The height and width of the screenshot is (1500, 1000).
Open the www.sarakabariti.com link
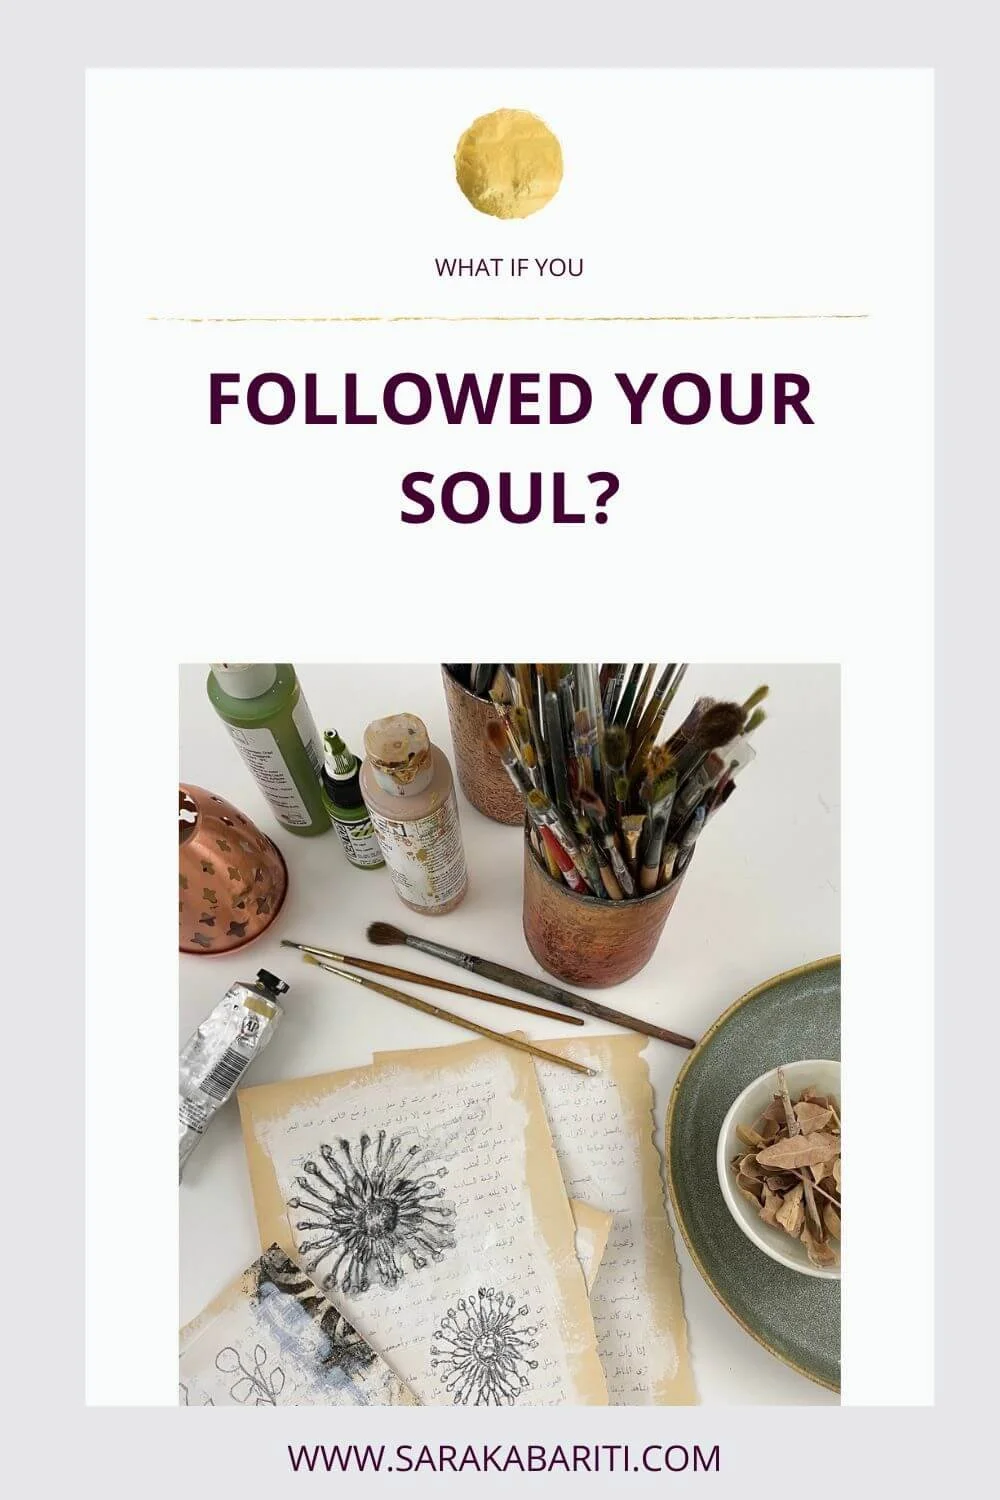click(x=505, y=1458)
